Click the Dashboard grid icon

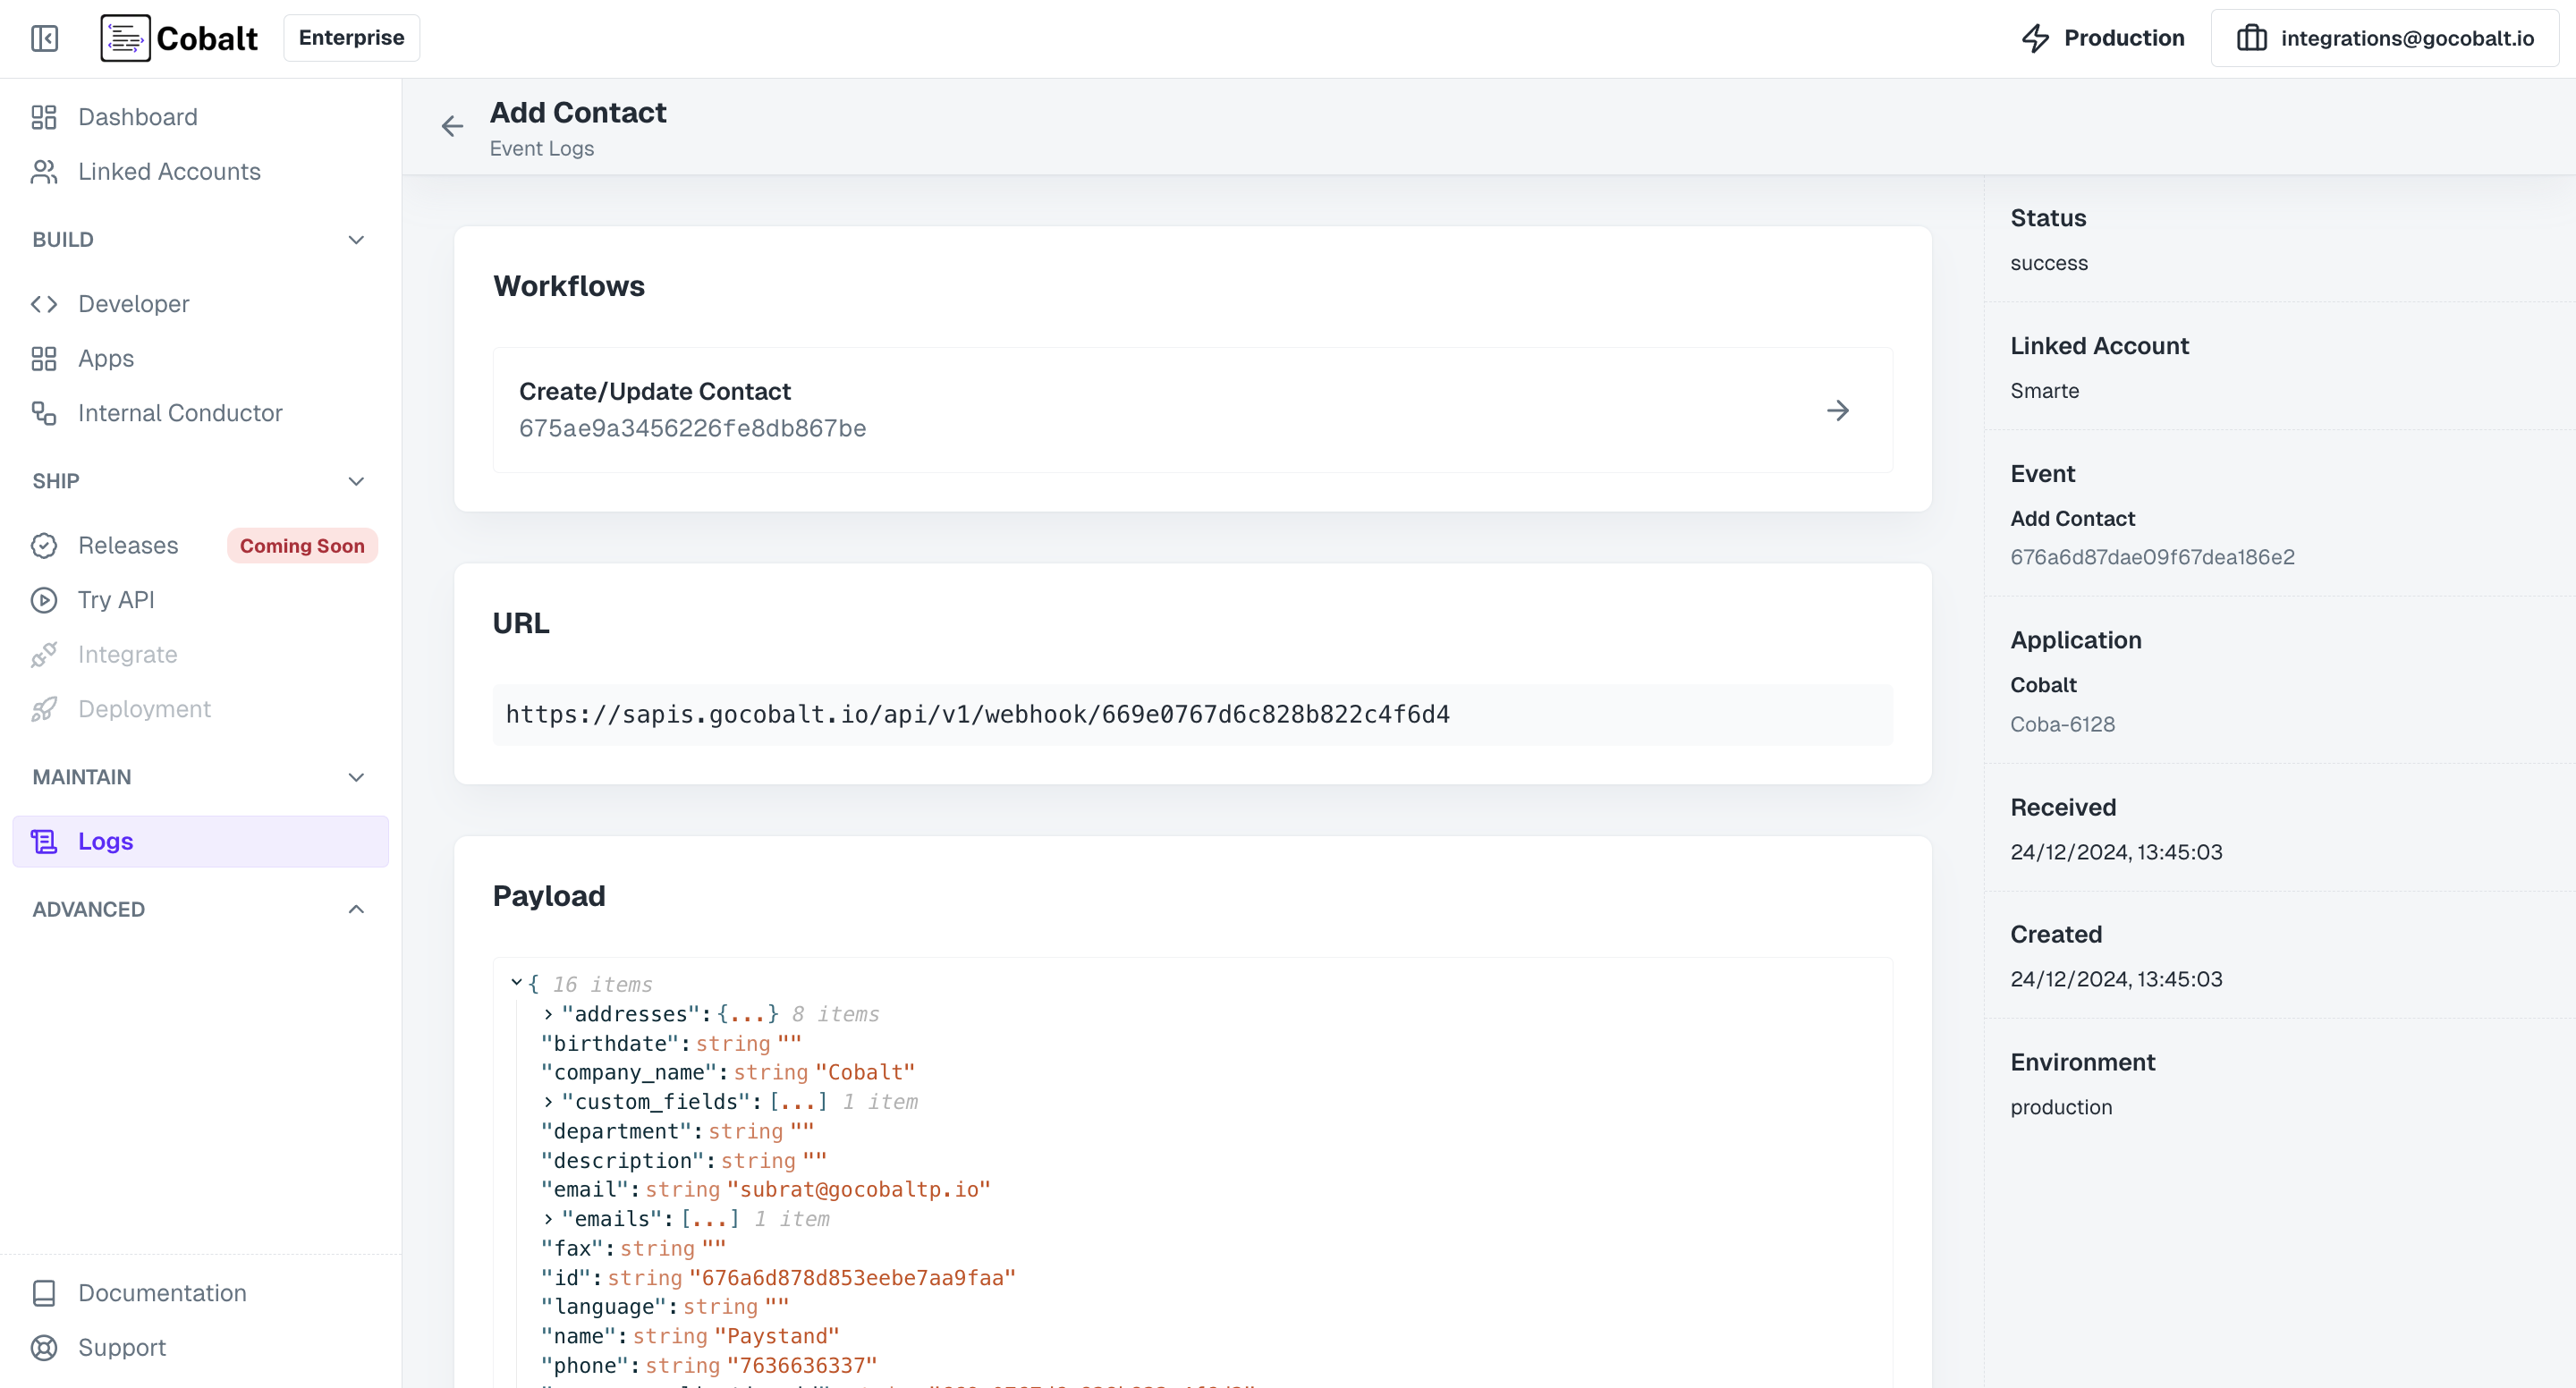[44, 117]
